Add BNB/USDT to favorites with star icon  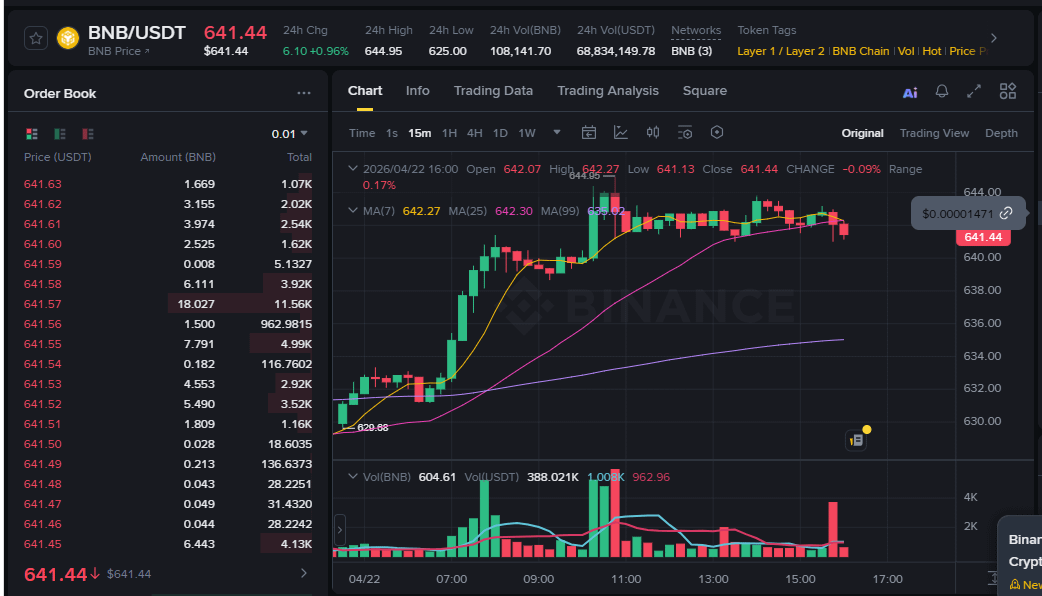[36, 39]
